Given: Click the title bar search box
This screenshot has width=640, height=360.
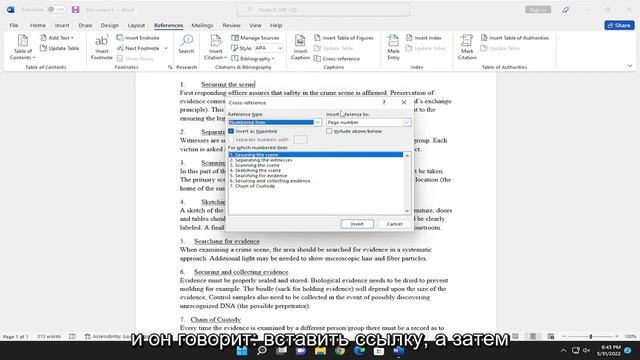Looking at the screenshot, I should point(324,9).
